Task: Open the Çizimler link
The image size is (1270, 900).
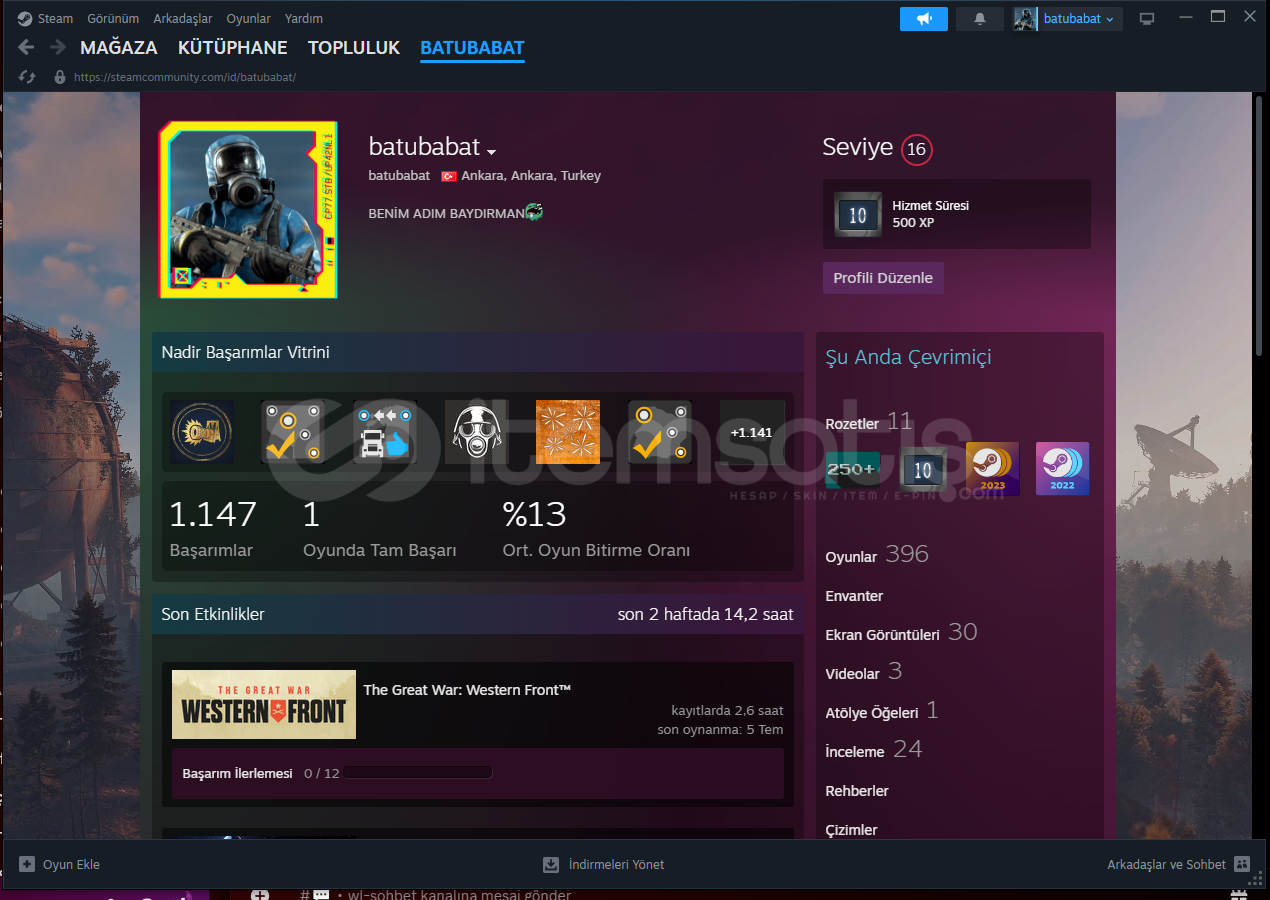Action: pos(851,829)
